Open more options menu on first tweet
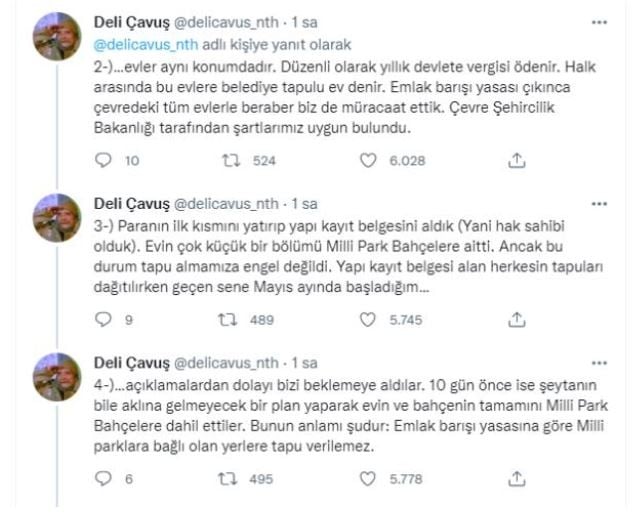This screenshot has width=637, height=527. [x=598, y=21]
